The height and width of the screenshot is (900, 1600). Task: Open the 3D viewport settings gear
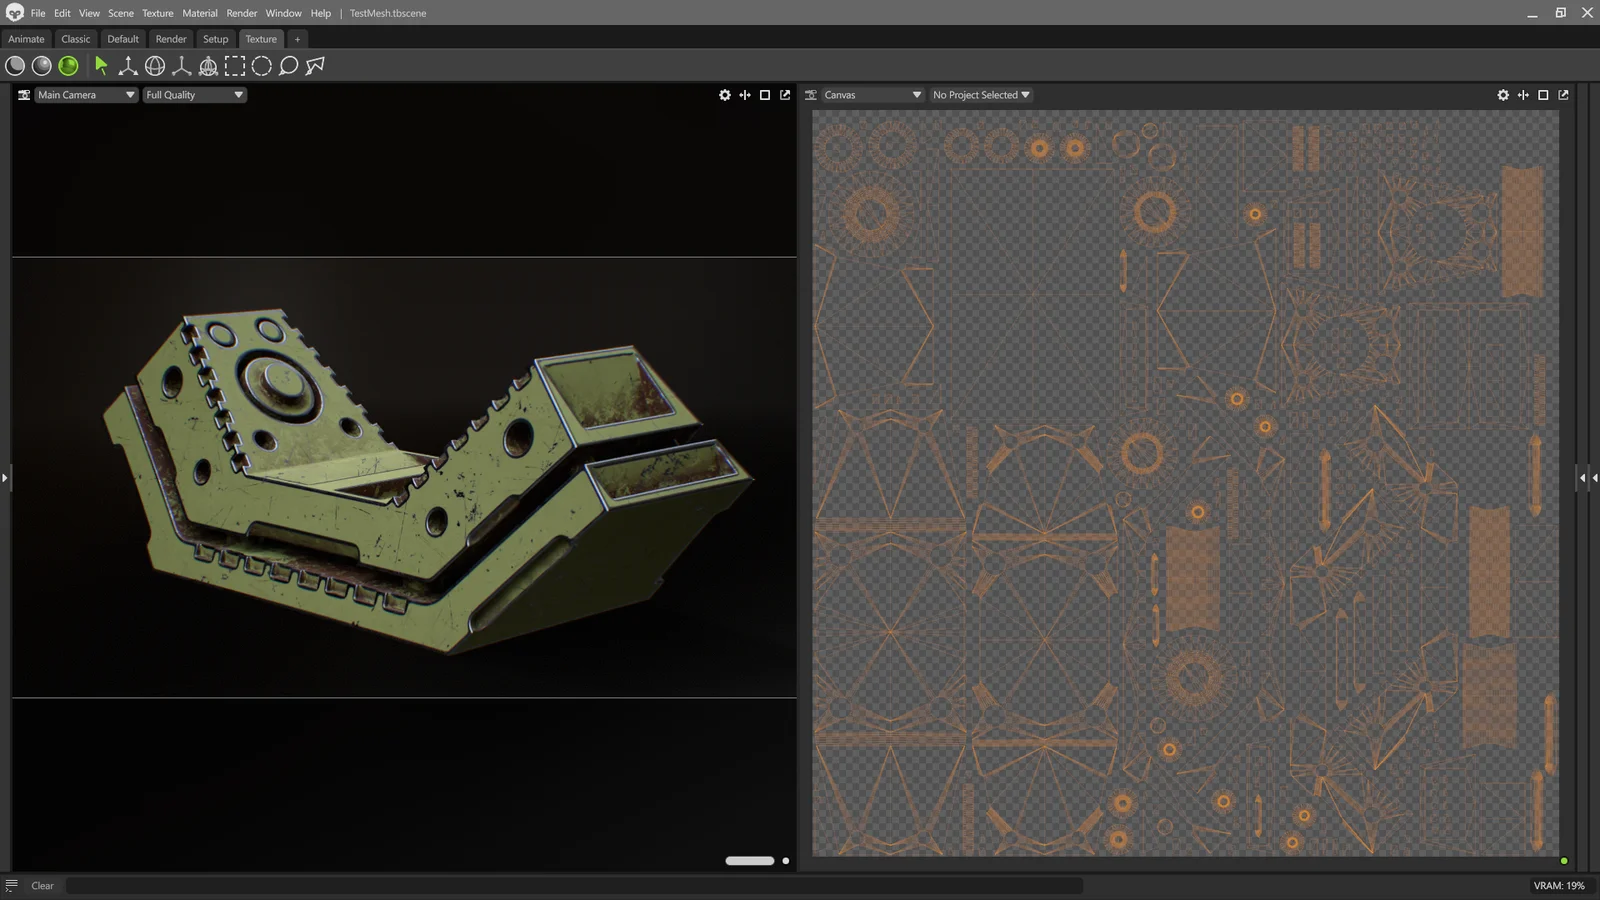pyautogui.click(x=724, y=94)
